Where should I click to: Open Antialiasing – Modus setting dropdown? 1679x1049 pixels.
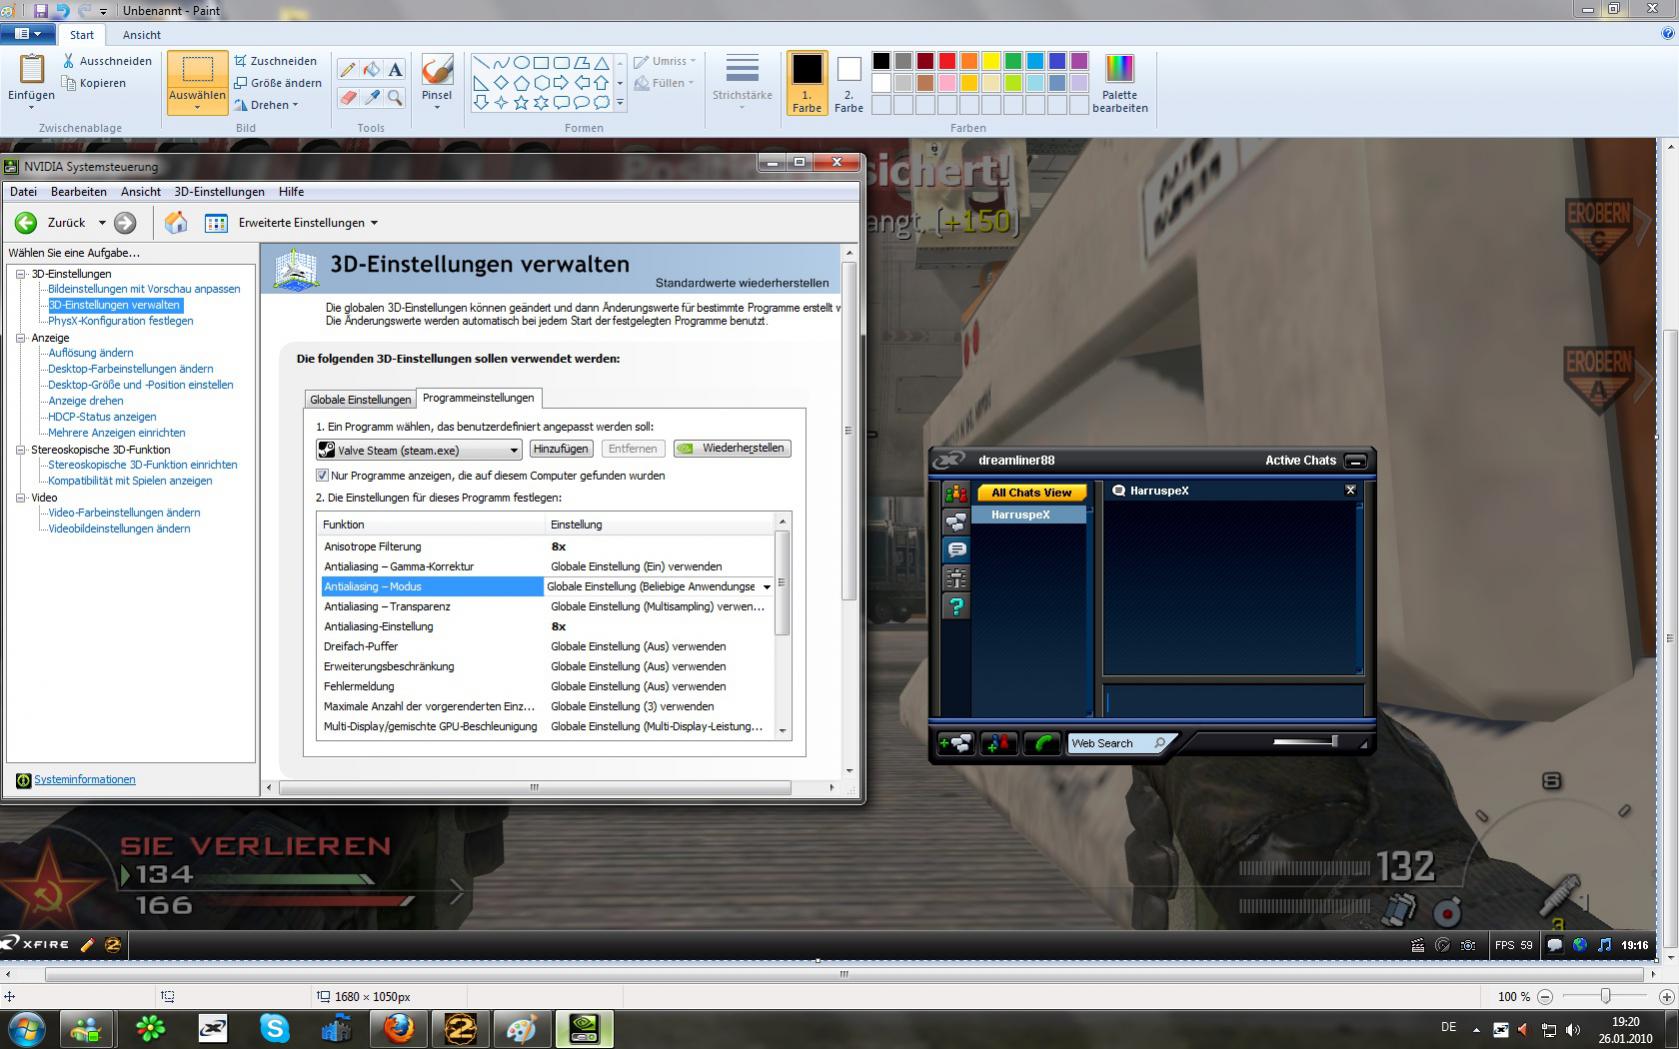coord(767,587)
